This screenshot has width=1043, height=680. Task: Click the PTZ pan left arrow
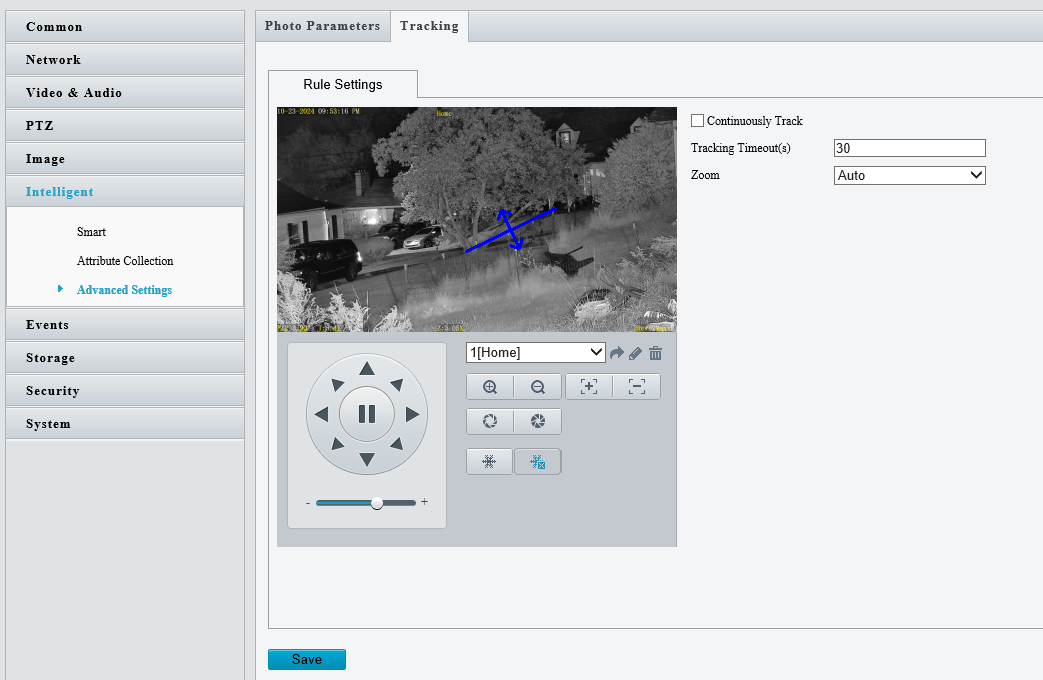321,415
